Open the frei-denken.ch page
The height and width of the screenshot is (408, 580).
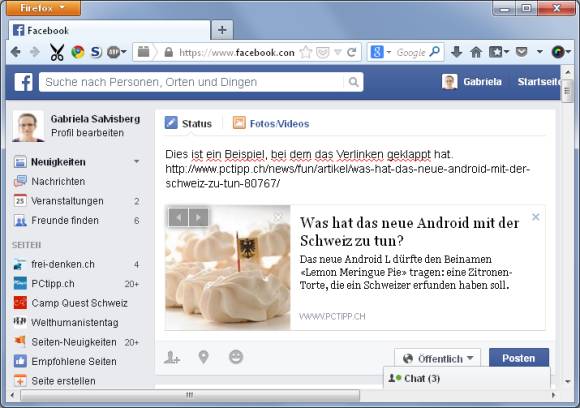tap(63, 264)
